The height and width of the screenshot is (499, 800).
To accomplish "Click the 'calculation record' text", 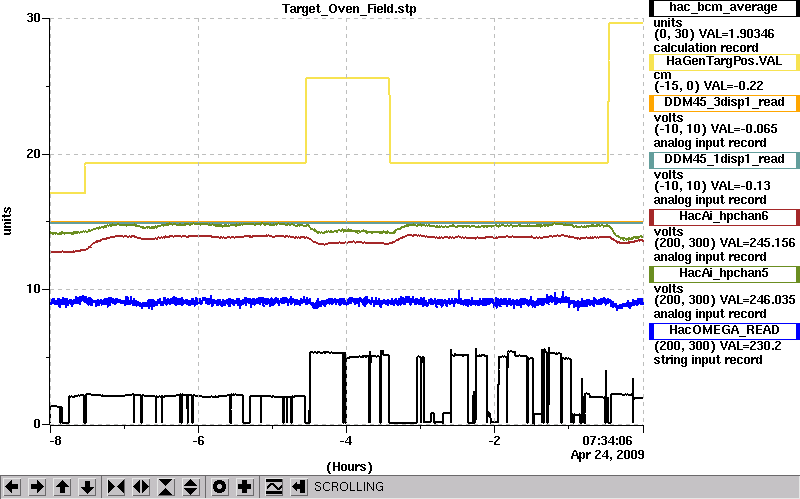I will coord(706,48).
